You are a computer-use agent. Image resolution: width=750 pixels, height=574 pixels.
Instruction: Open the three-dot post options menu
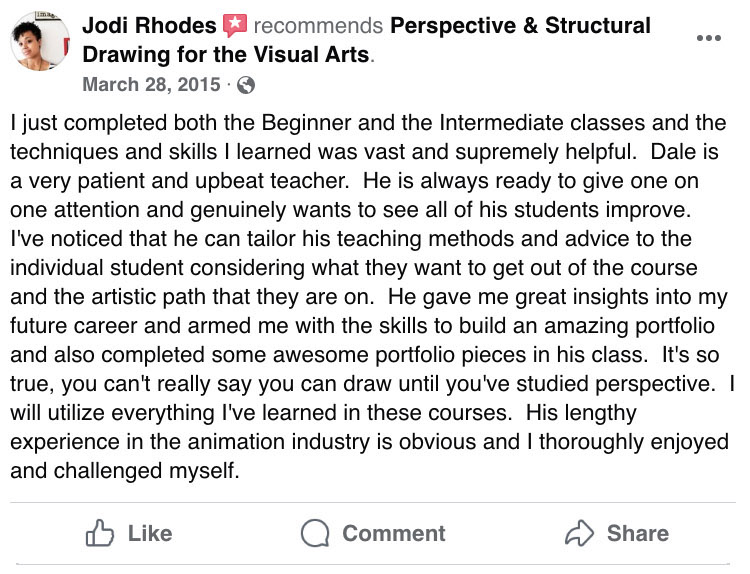coord(708,38)
